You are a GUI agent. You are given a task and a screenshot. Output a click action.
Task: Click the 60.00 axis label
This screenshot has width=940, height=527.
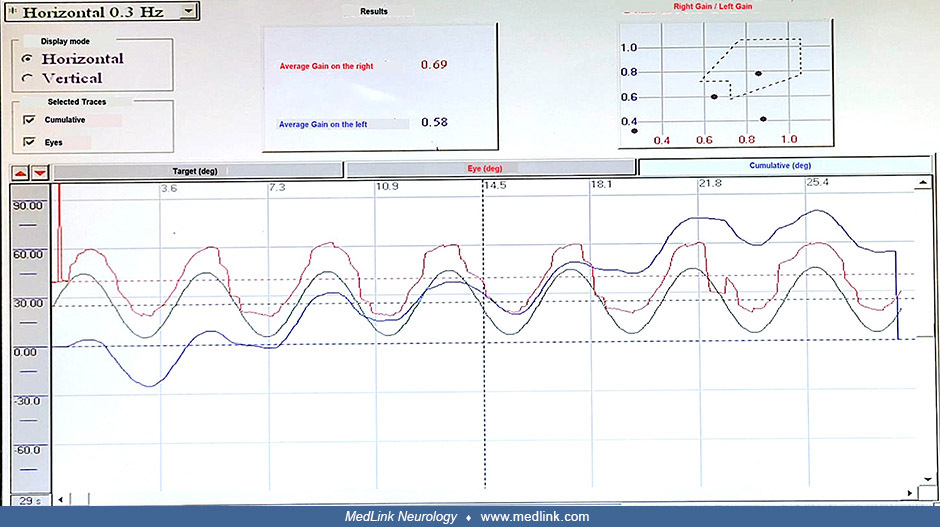pyautogui.click(x=28, y=254)
